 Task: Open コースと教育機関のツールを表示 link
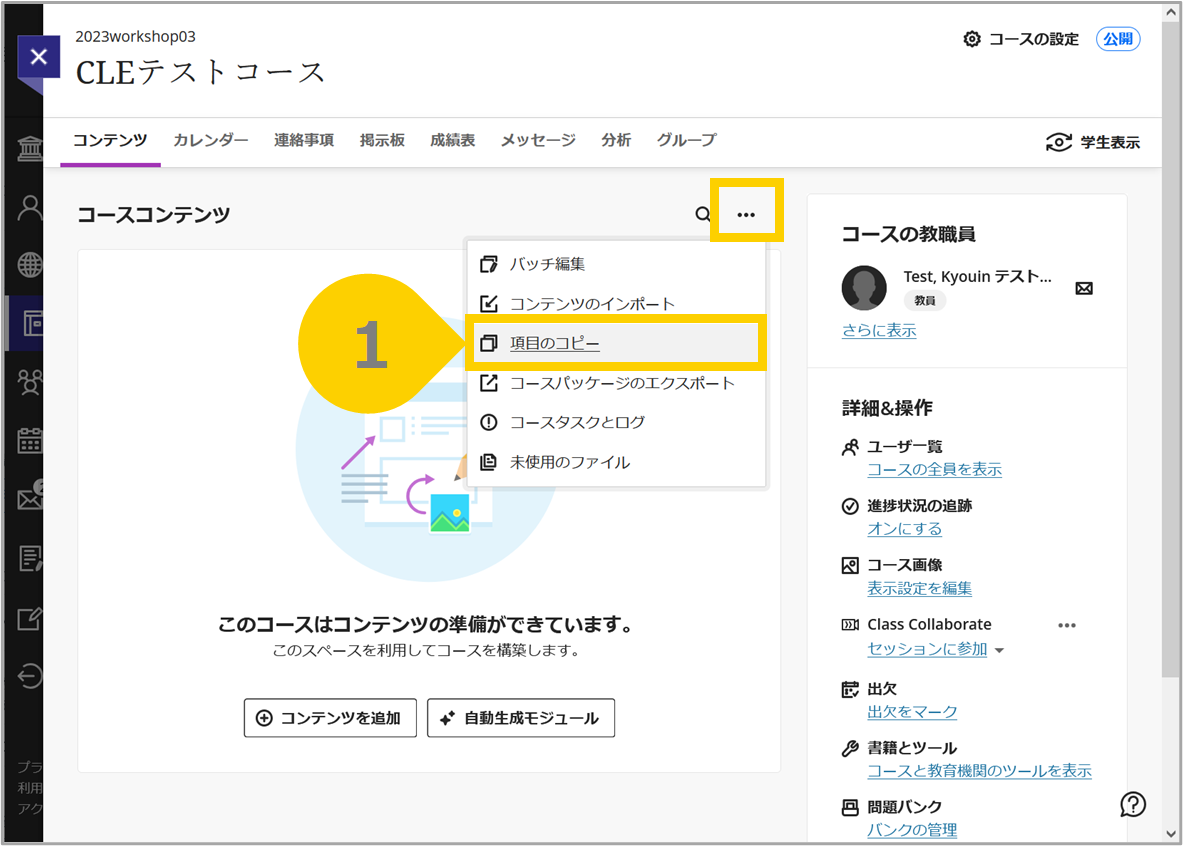tap(979, 771)
